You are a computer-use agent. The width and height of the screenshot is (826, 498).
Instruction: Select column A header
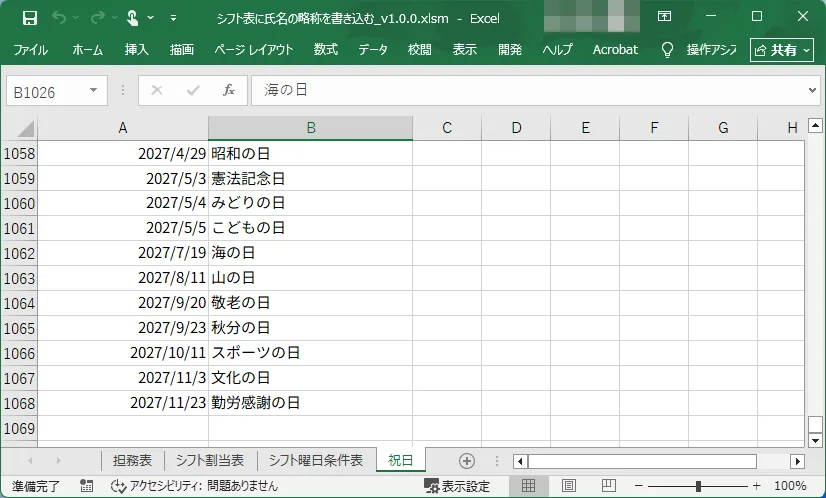point(123,128)
